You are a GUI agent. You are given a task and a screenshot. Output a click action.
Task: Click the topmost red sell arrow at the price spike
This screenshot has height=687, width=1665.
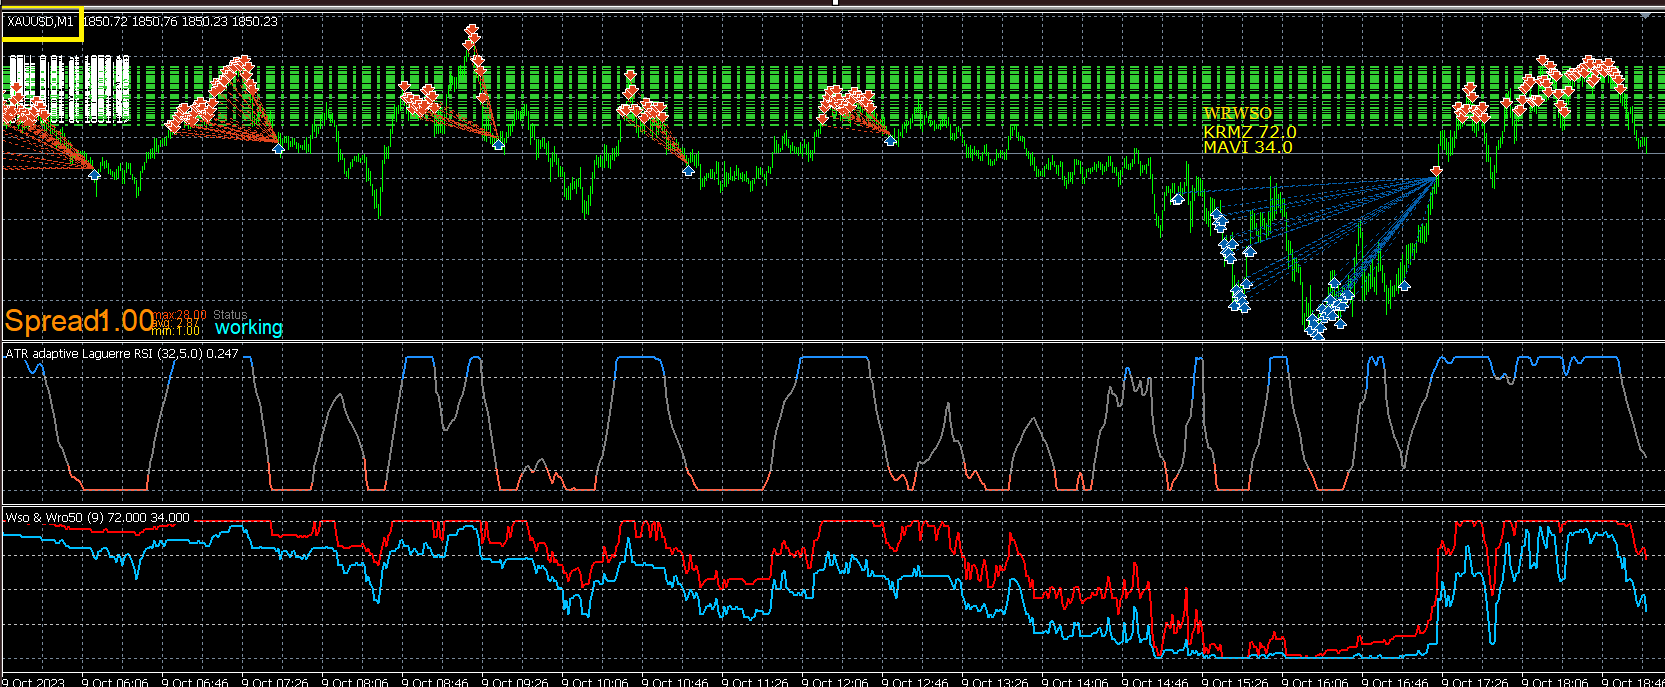[x=472, y=31]
